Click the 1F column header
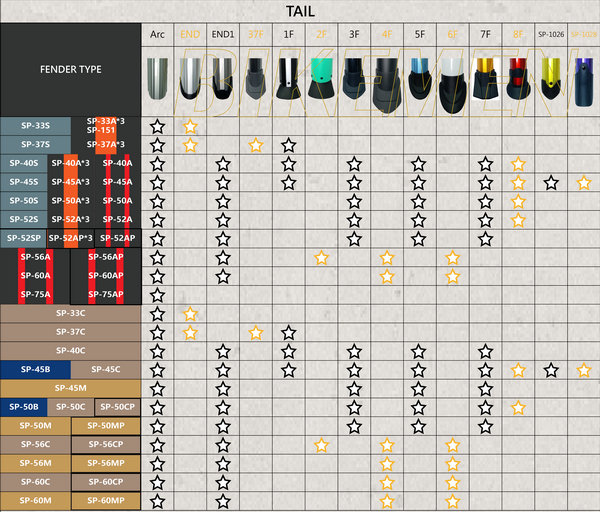This screenshot has width=600, height=512. [x=288, y=34]
